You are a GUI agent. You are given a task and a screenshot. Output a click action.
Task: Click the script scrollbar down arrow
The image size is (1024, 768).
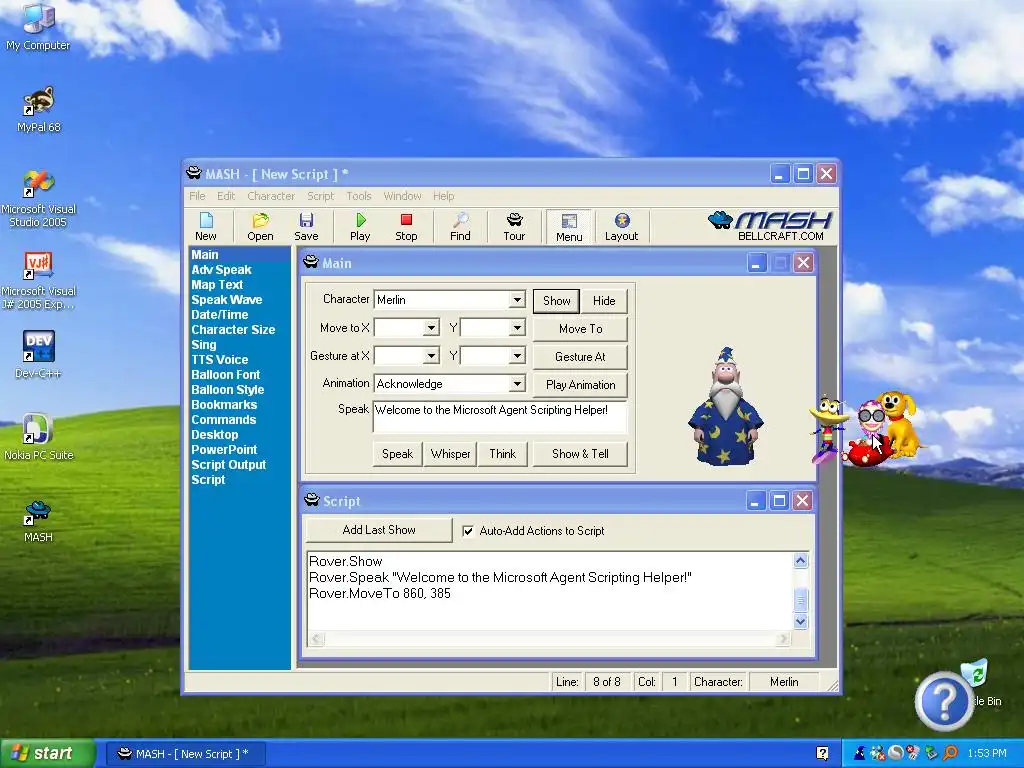801,622
